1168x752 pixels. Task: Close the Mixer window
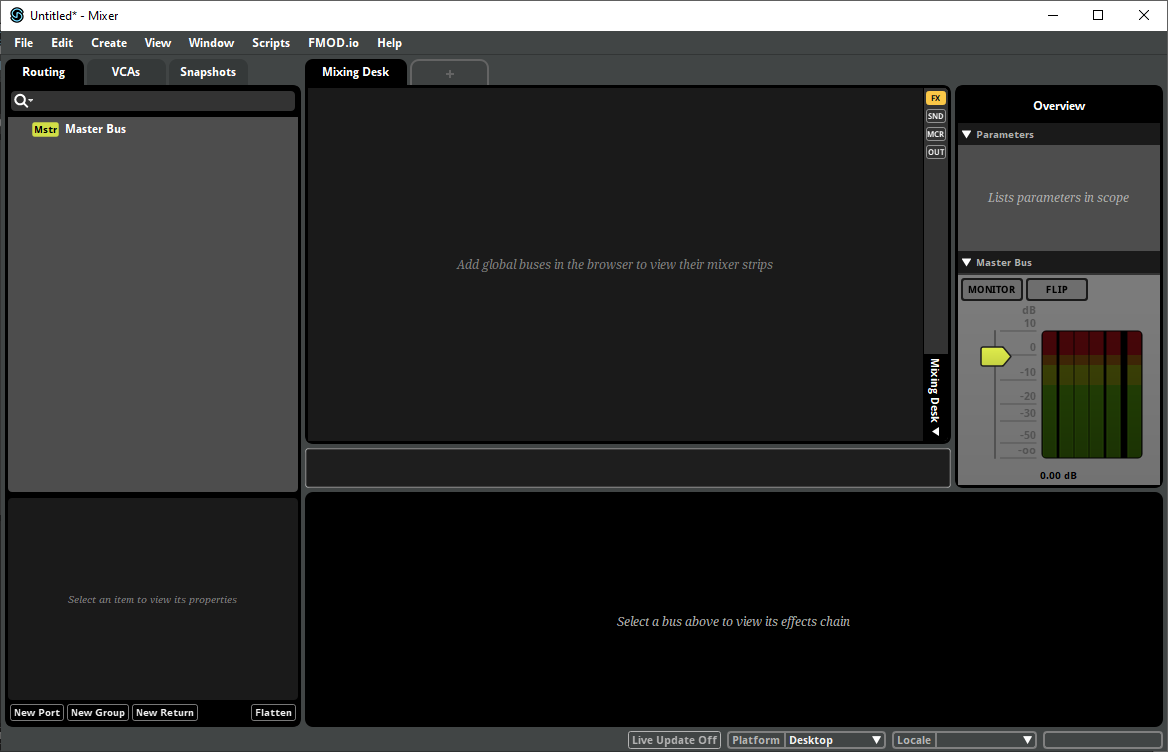click(1144, 16)
